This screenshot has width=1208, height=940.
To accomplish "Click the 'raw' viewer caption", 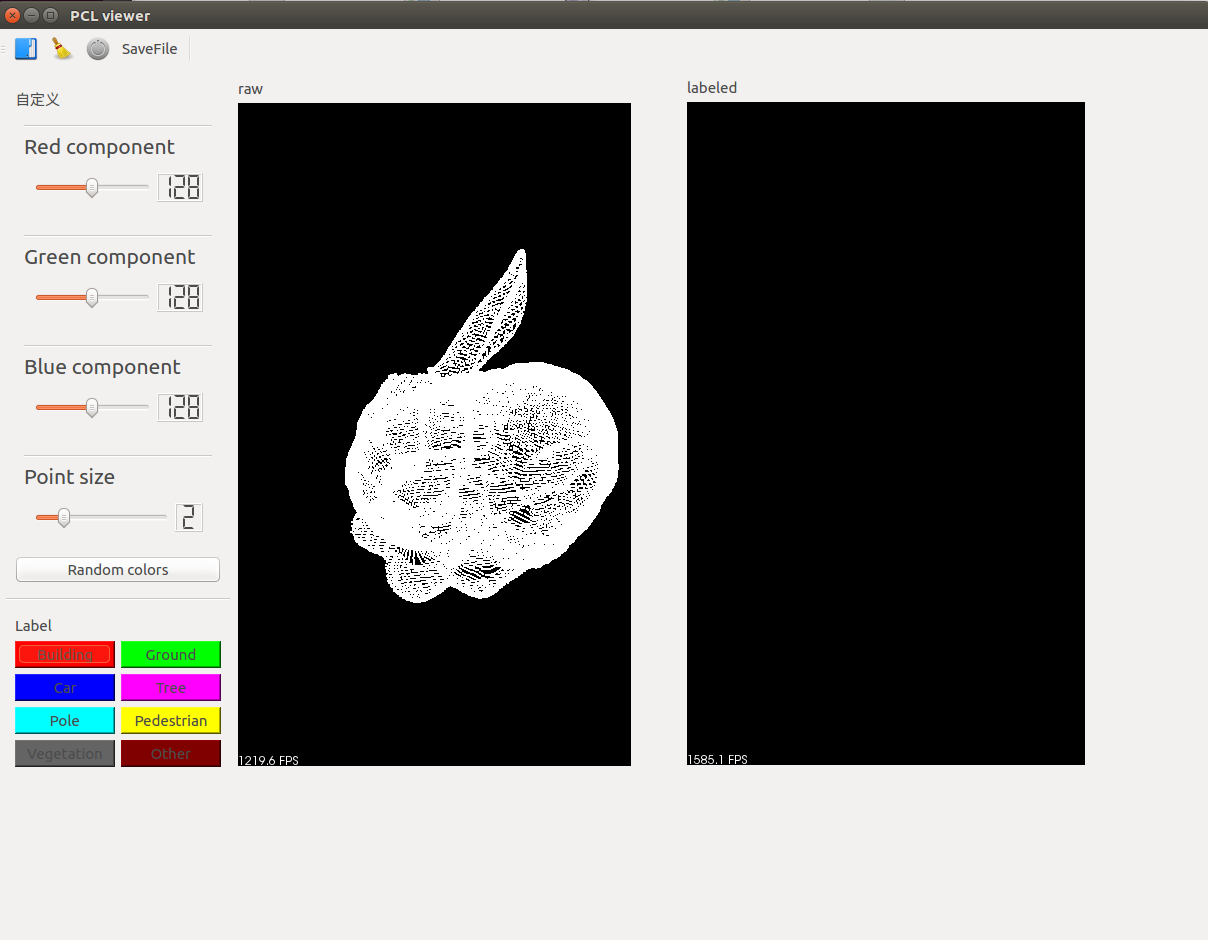I will tap(250, 89).
